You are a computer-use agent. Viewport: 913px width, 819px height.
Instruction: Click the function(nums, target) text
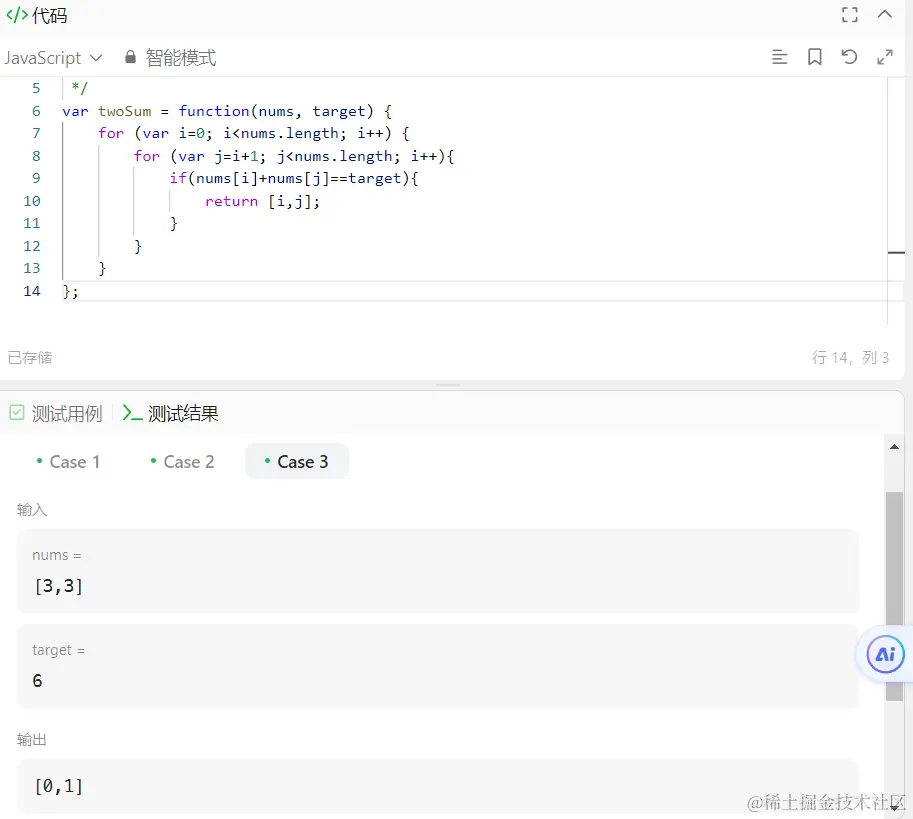coord(275,111)
